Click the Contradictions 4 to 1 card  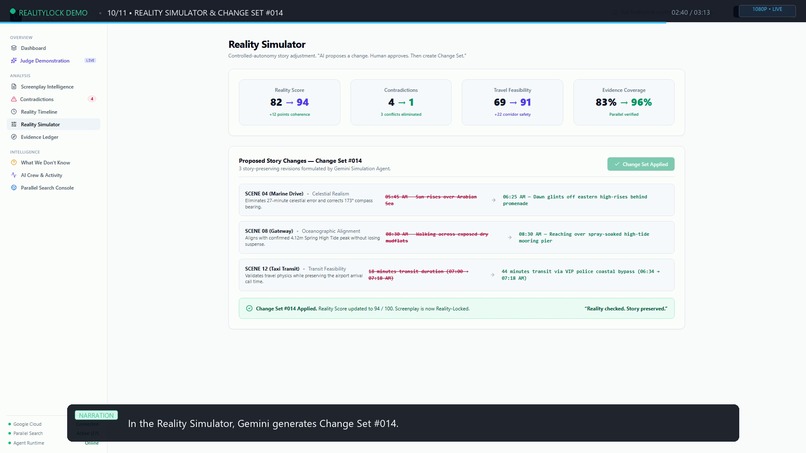[x=401, y=102]
